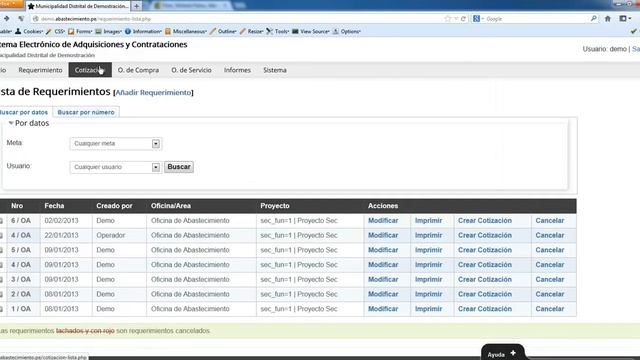
Task: Open the Resize web developer menu
Action: tap(252, 31)
